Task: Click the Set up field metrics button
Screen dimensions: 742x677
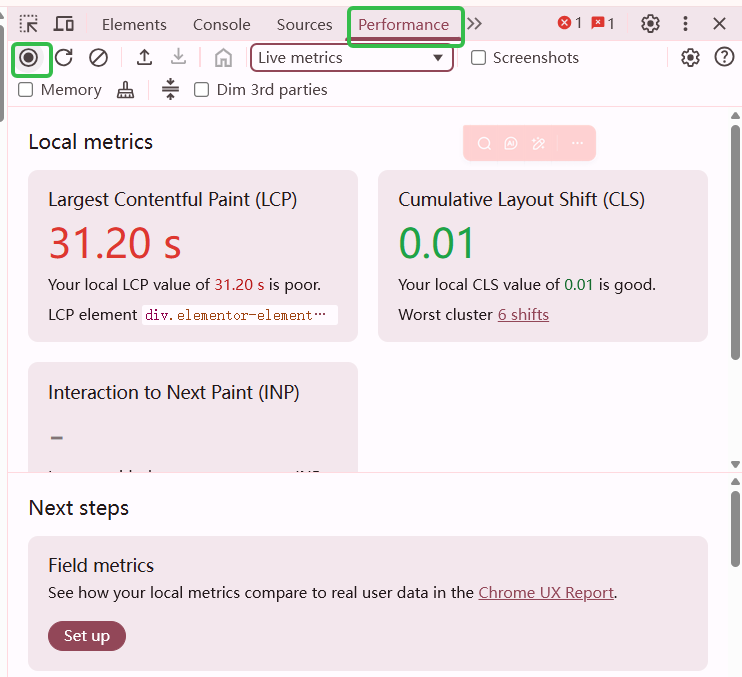Action: [x=87, y=636]
